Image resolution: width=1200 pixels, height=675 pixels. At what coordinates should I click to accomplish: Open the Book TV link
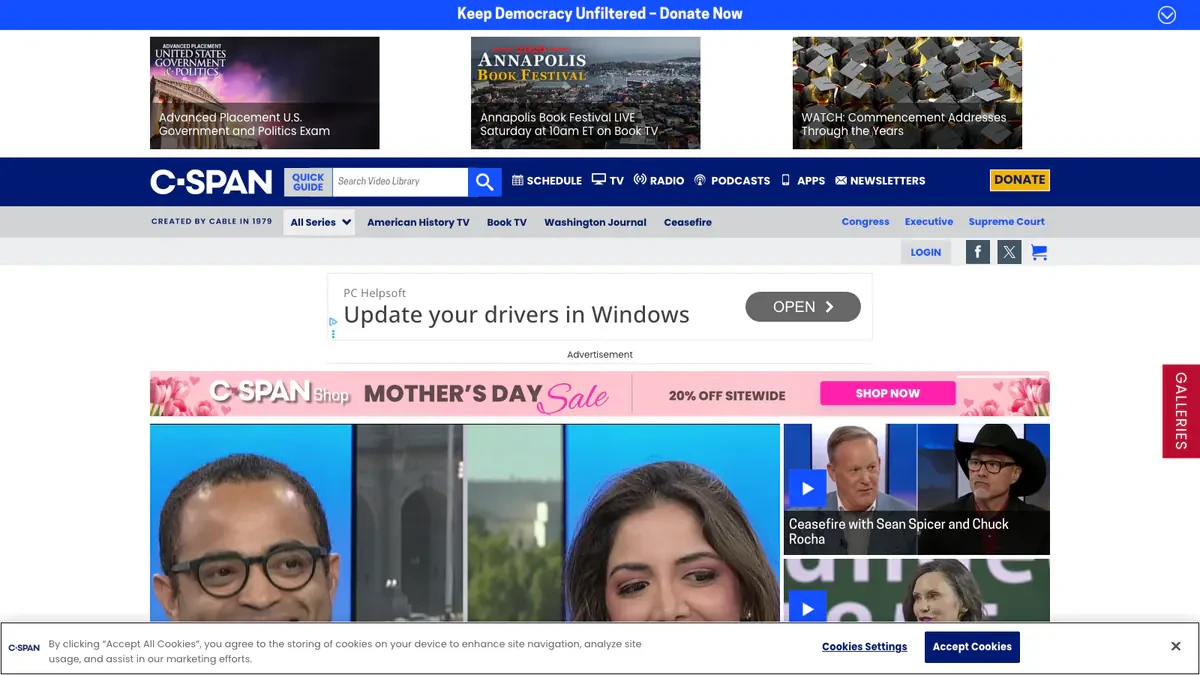(506, 222)
